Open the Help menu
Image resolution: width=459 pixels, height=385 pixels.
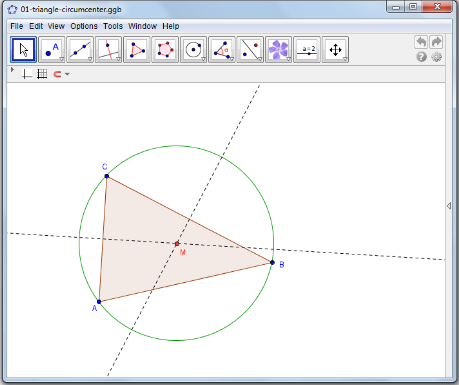pos(171,26)
